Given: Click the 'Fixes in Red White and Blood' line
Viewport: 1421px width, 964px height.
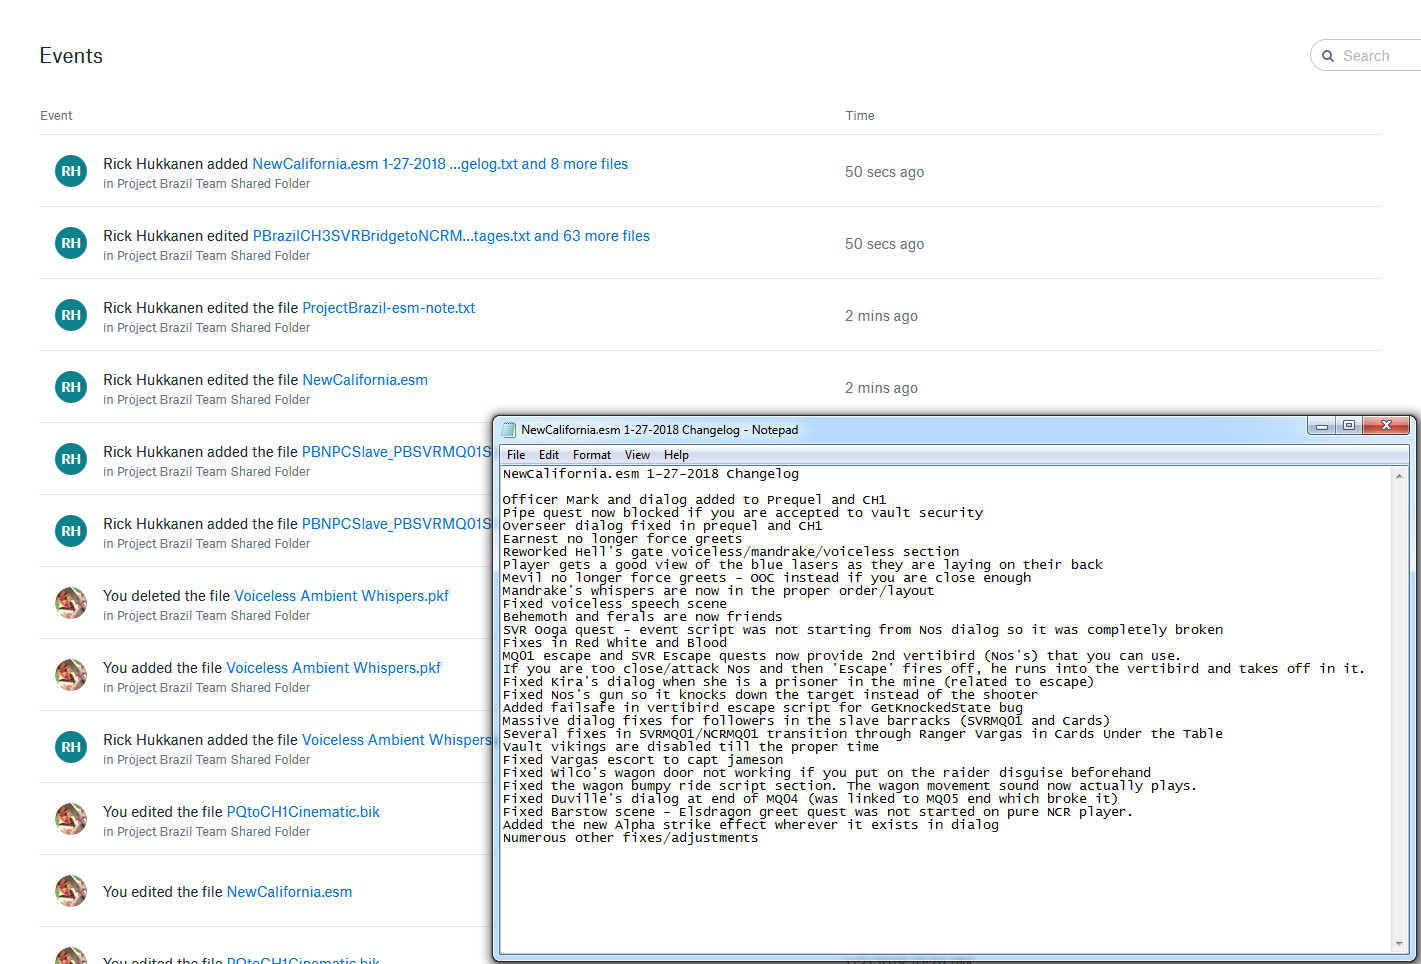Looking at the screenshot, I should [x=615, y=643].
